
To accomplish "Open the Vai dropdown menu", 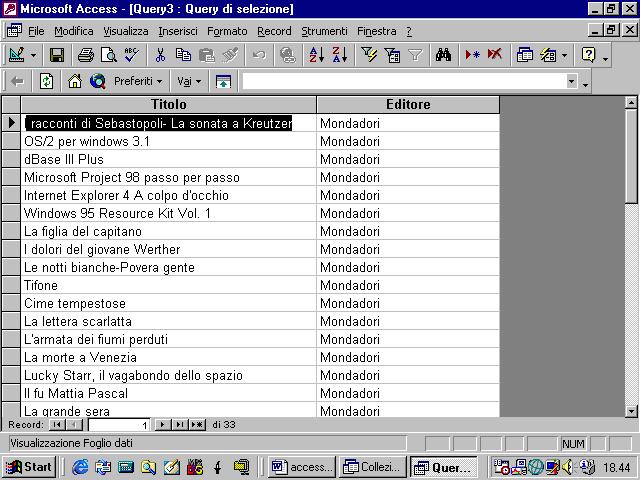I will 189,82.
